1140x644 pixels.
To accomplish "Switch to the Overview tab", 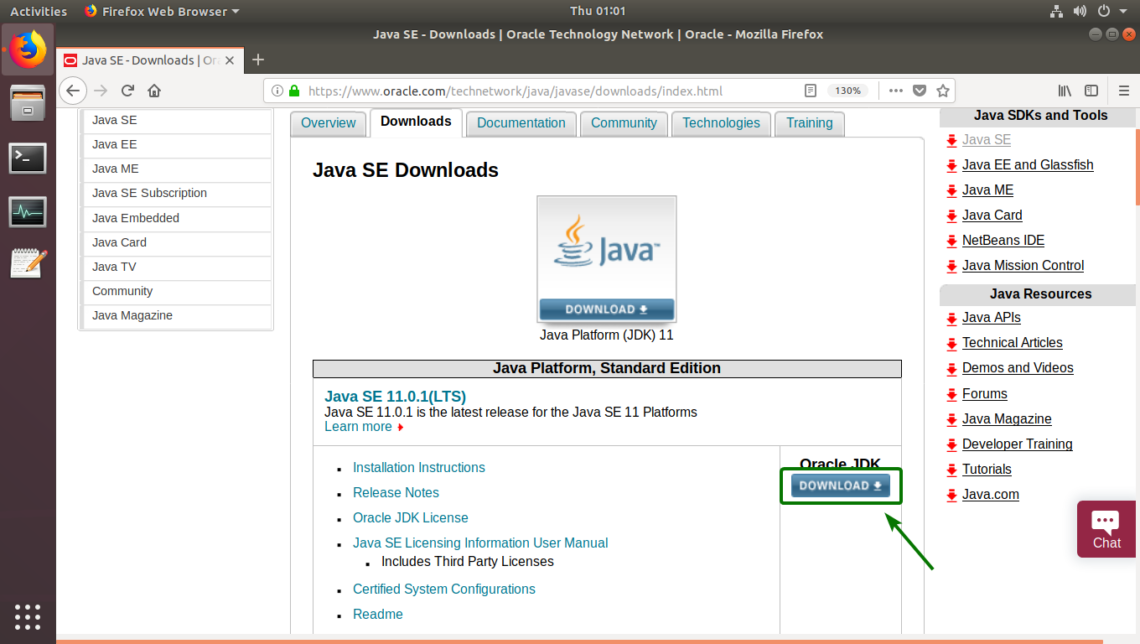I will click(x=329, y=123).
